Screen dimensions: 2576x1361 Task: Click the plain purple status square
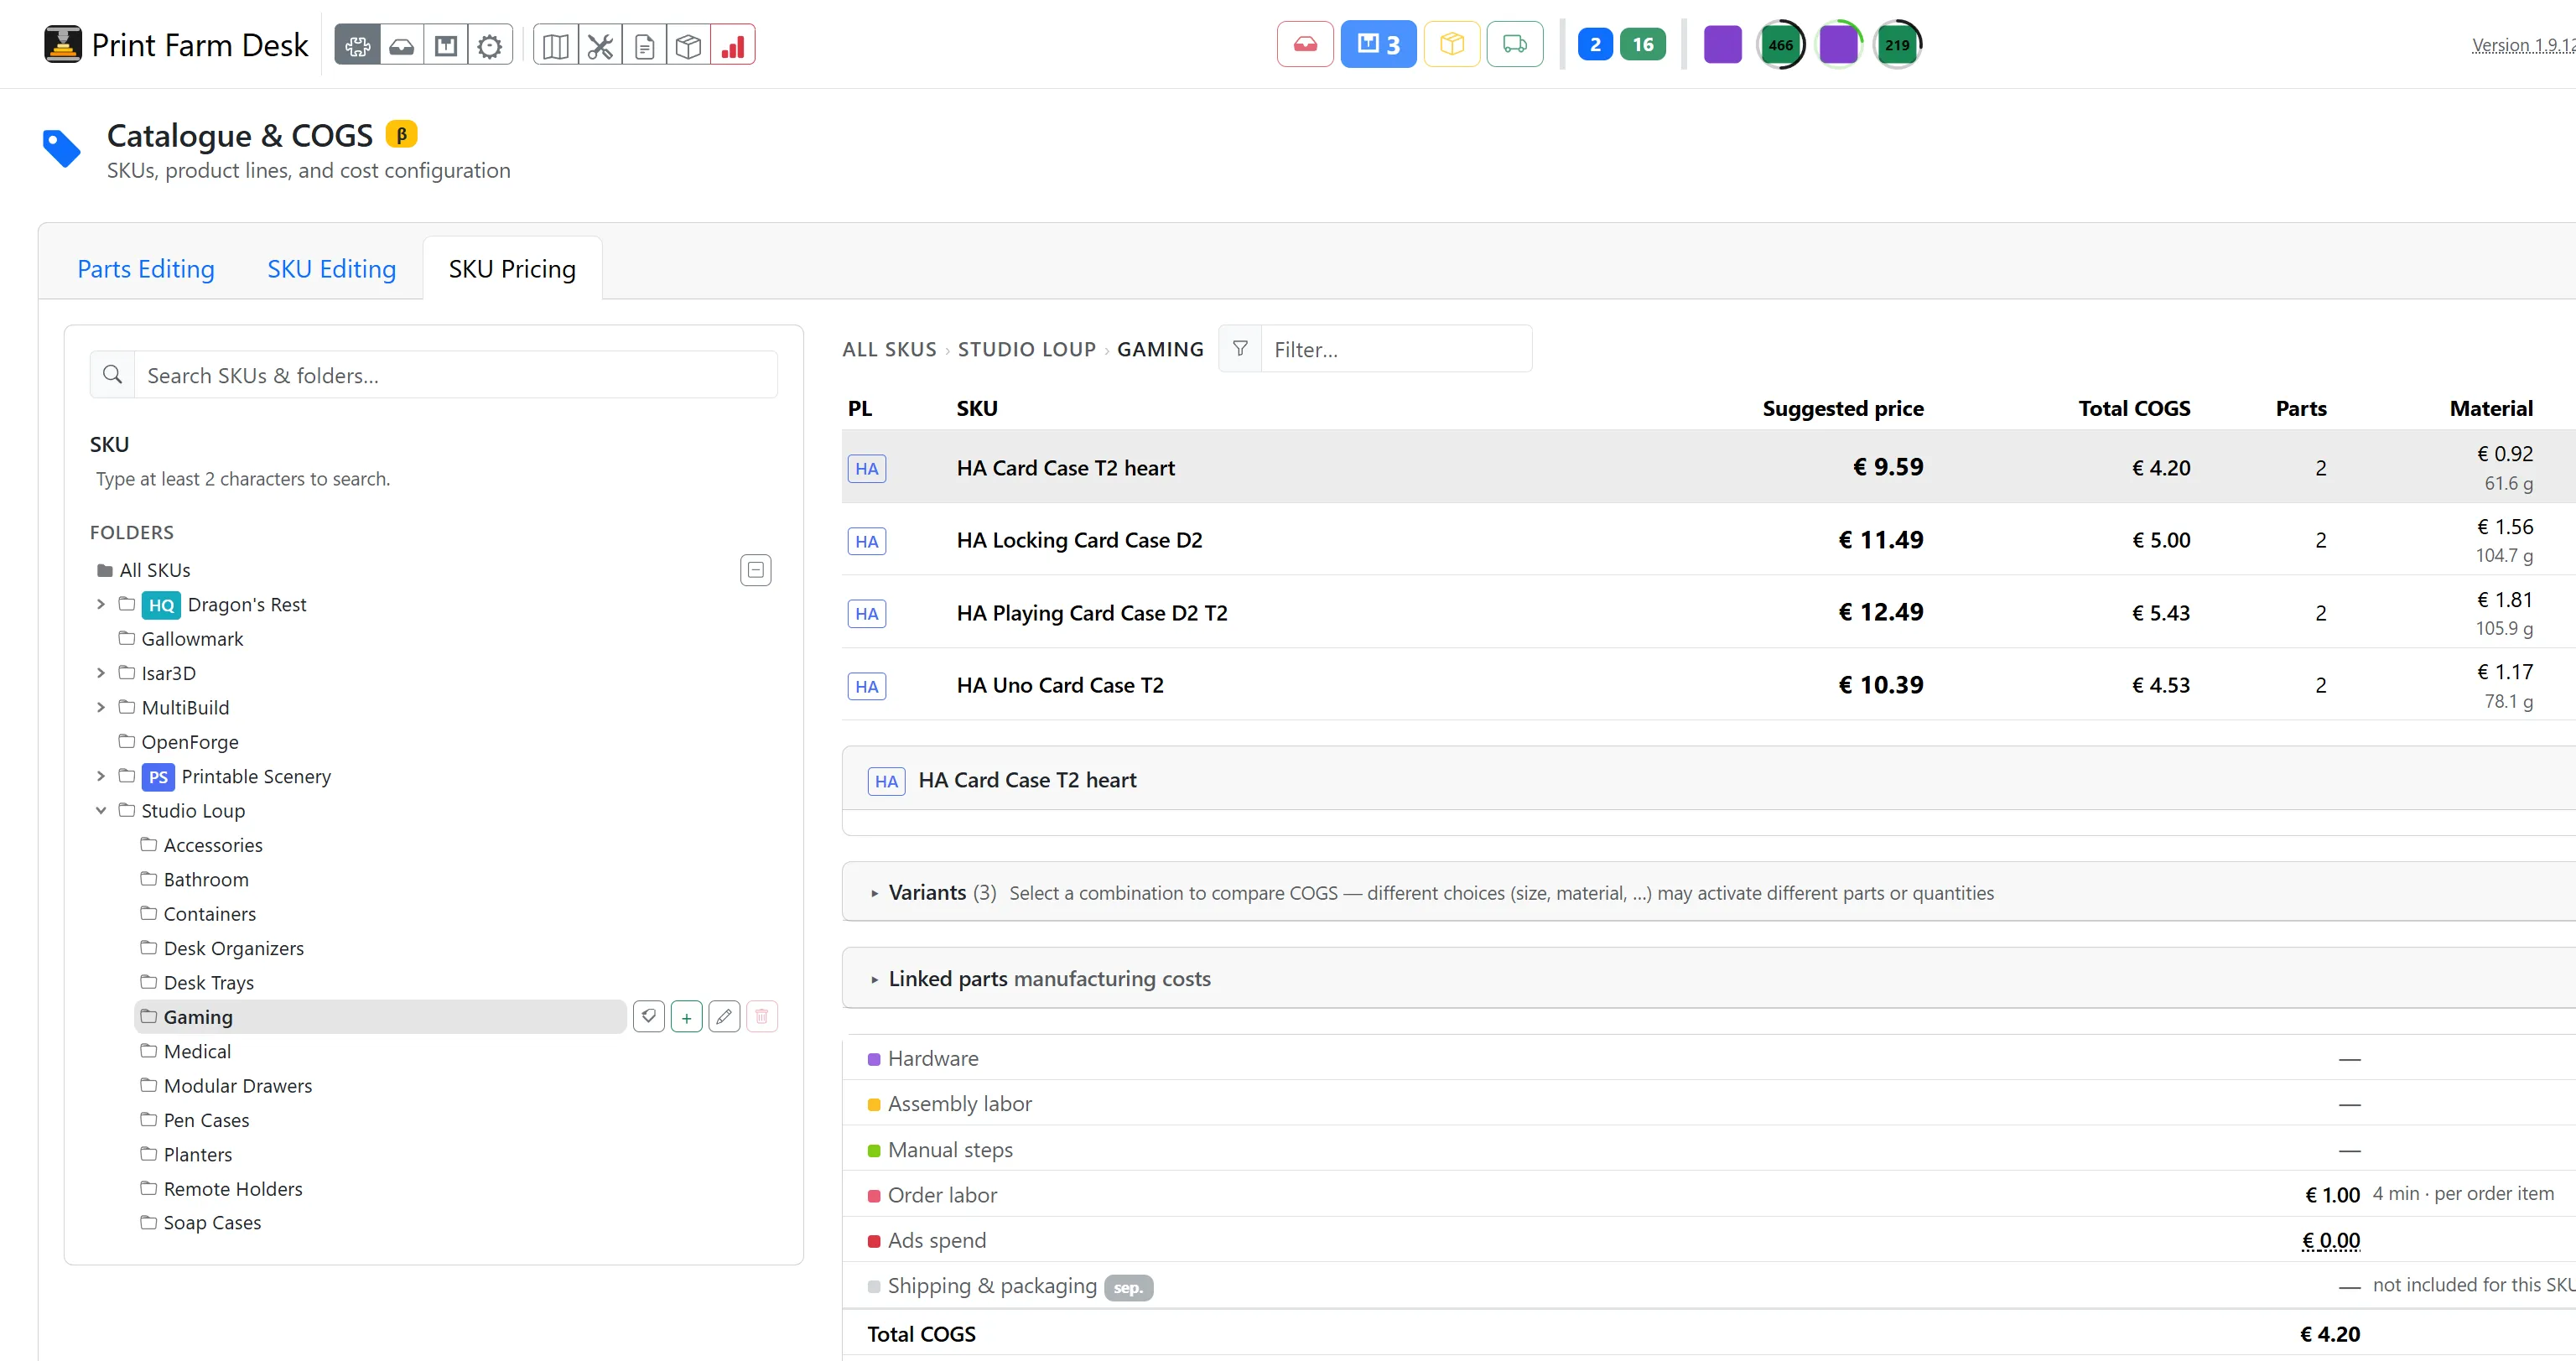(x=1722, y=44)
